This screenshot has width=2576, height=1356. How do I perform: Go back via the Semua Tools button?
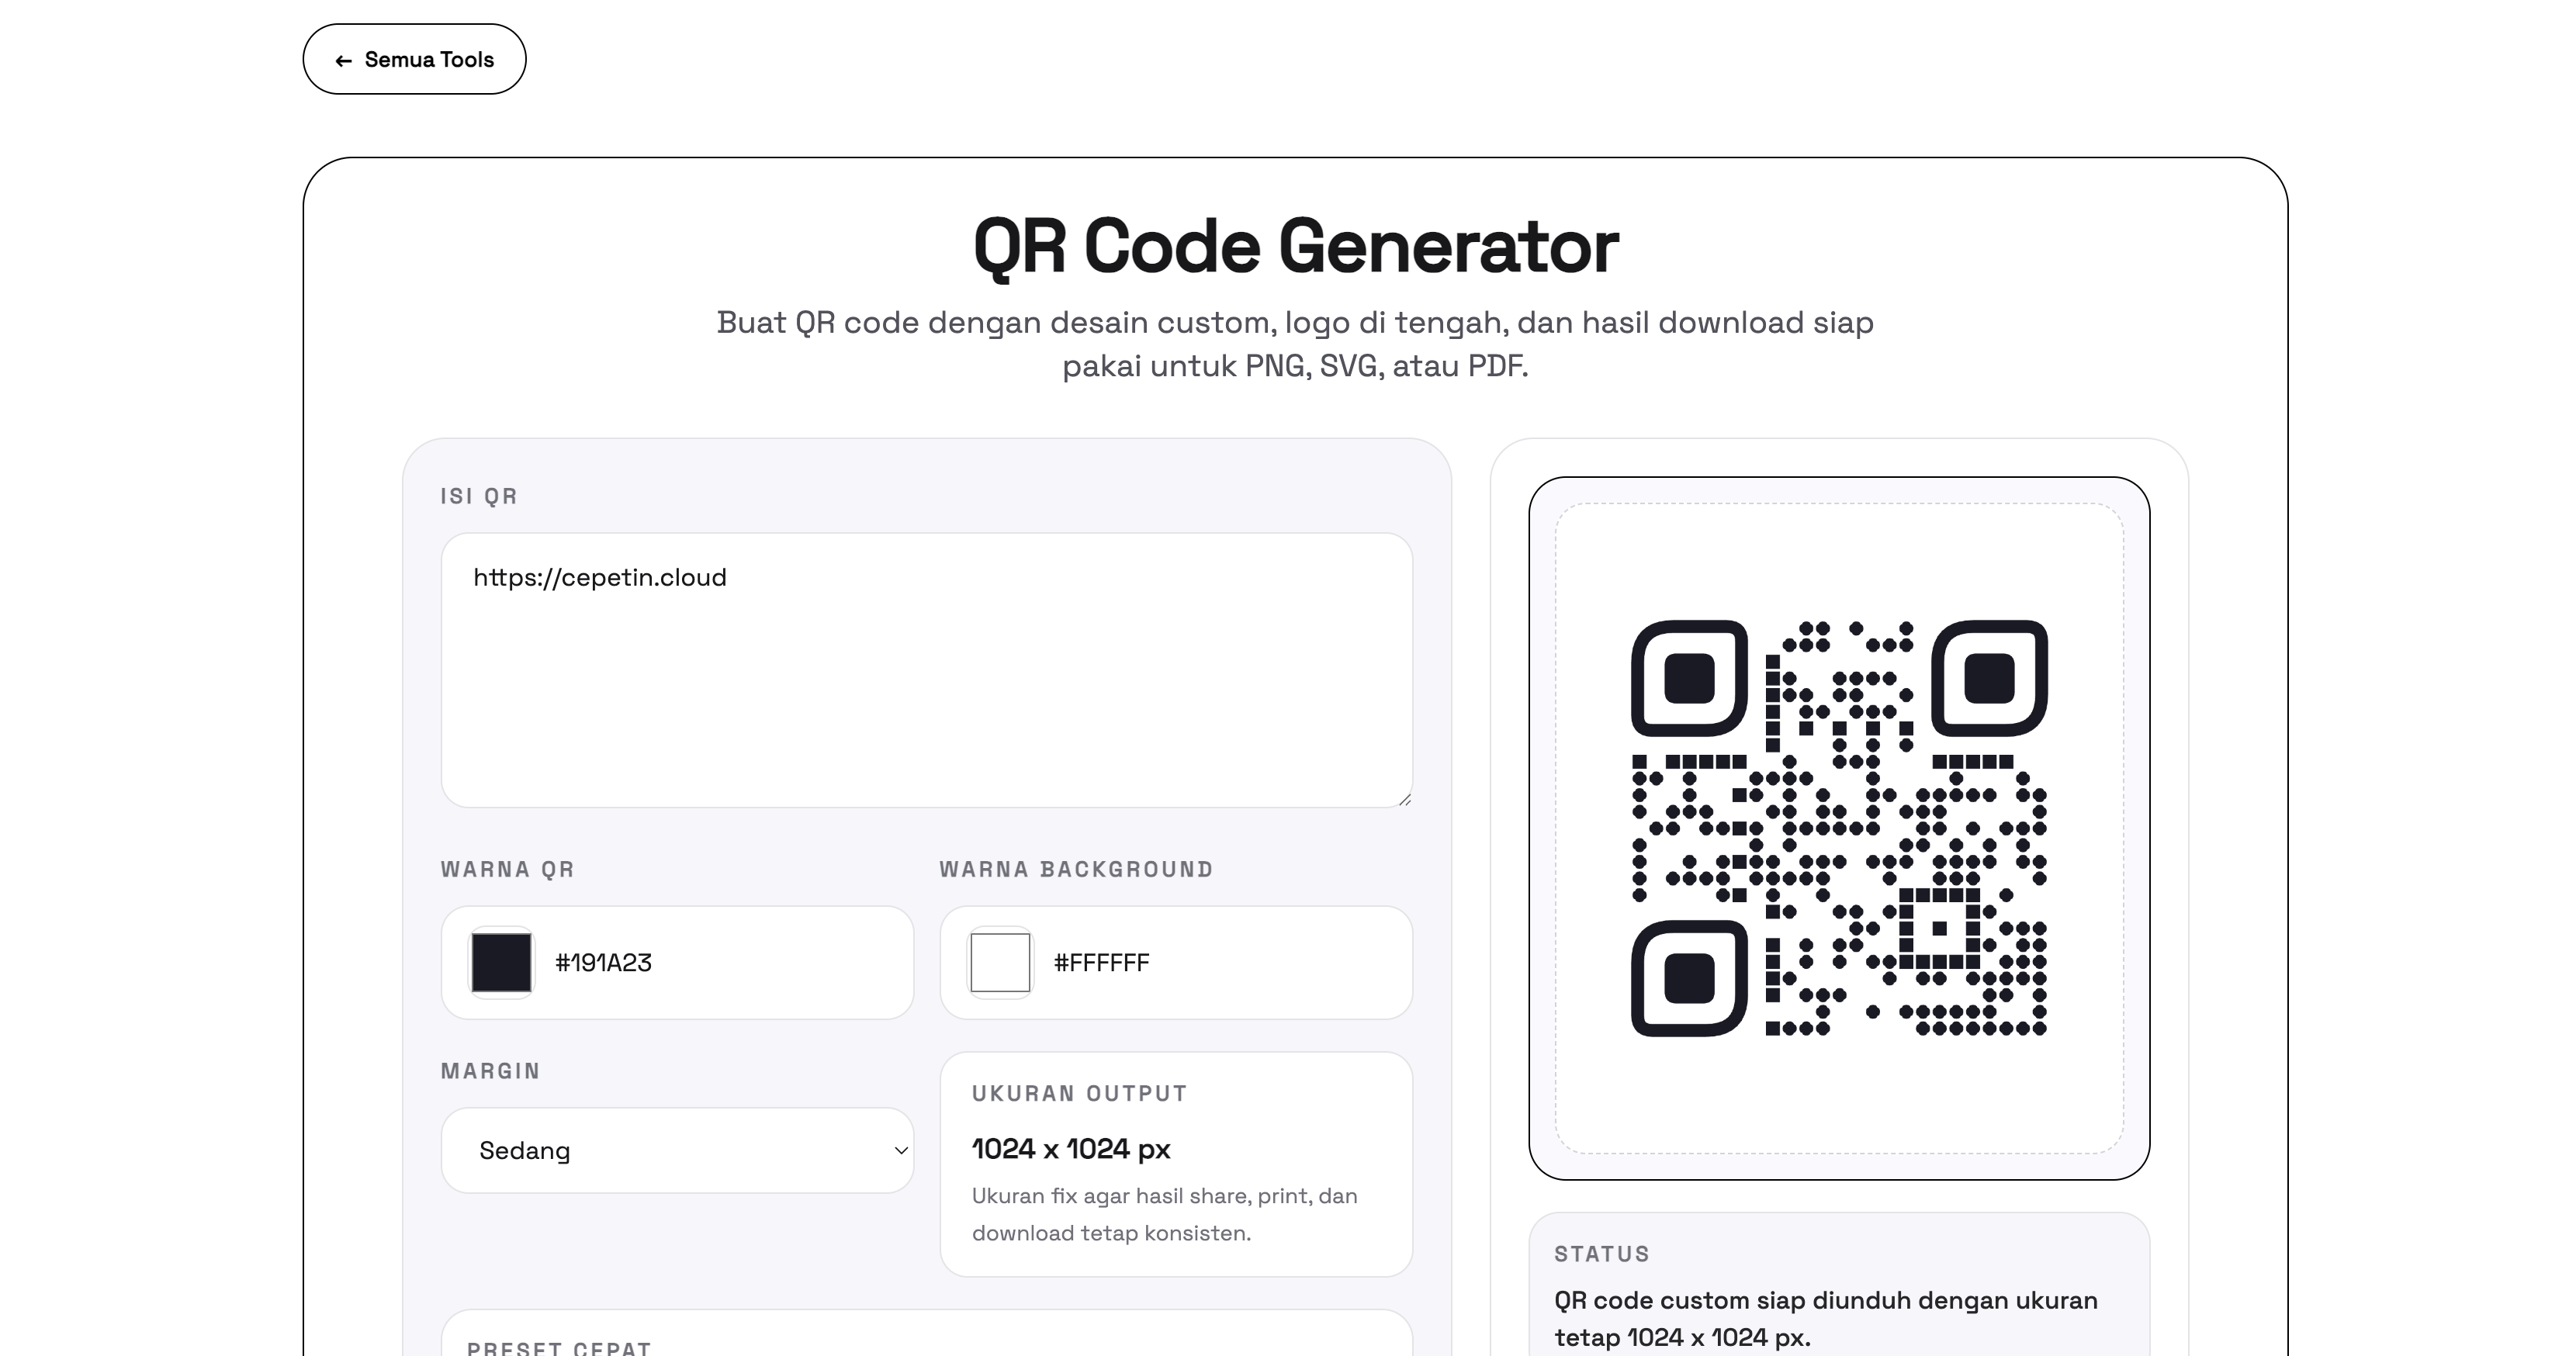coord(414,60)
